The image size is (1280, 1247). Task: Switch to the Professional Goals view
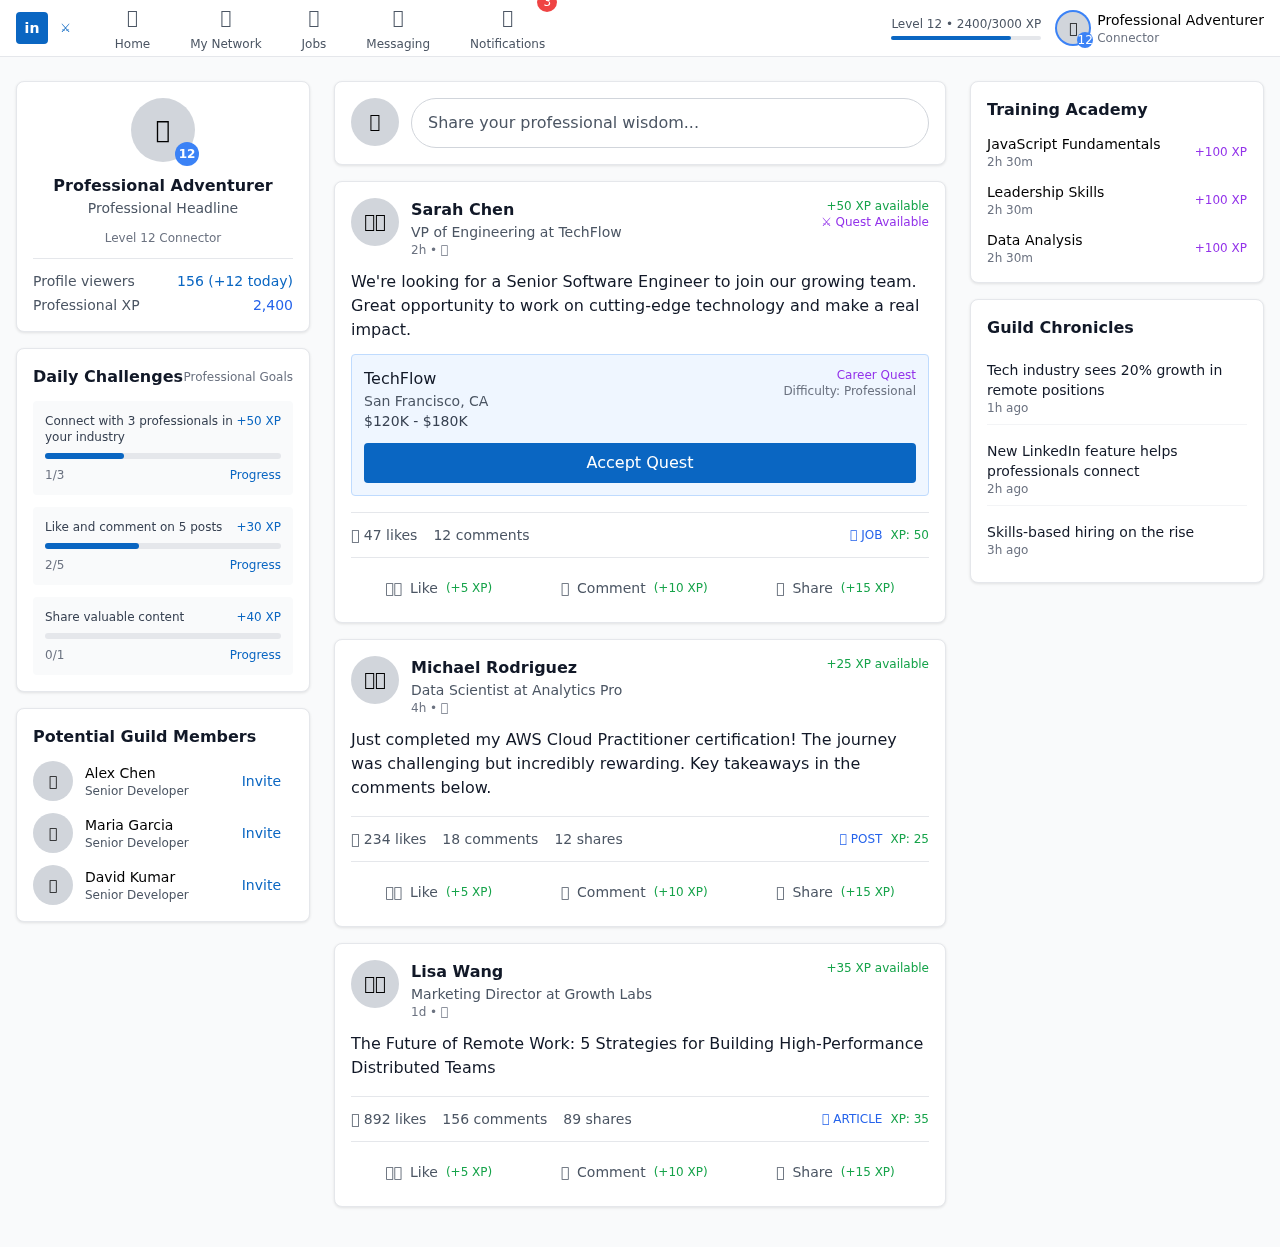pyautogui.click(x=237, y=377)
